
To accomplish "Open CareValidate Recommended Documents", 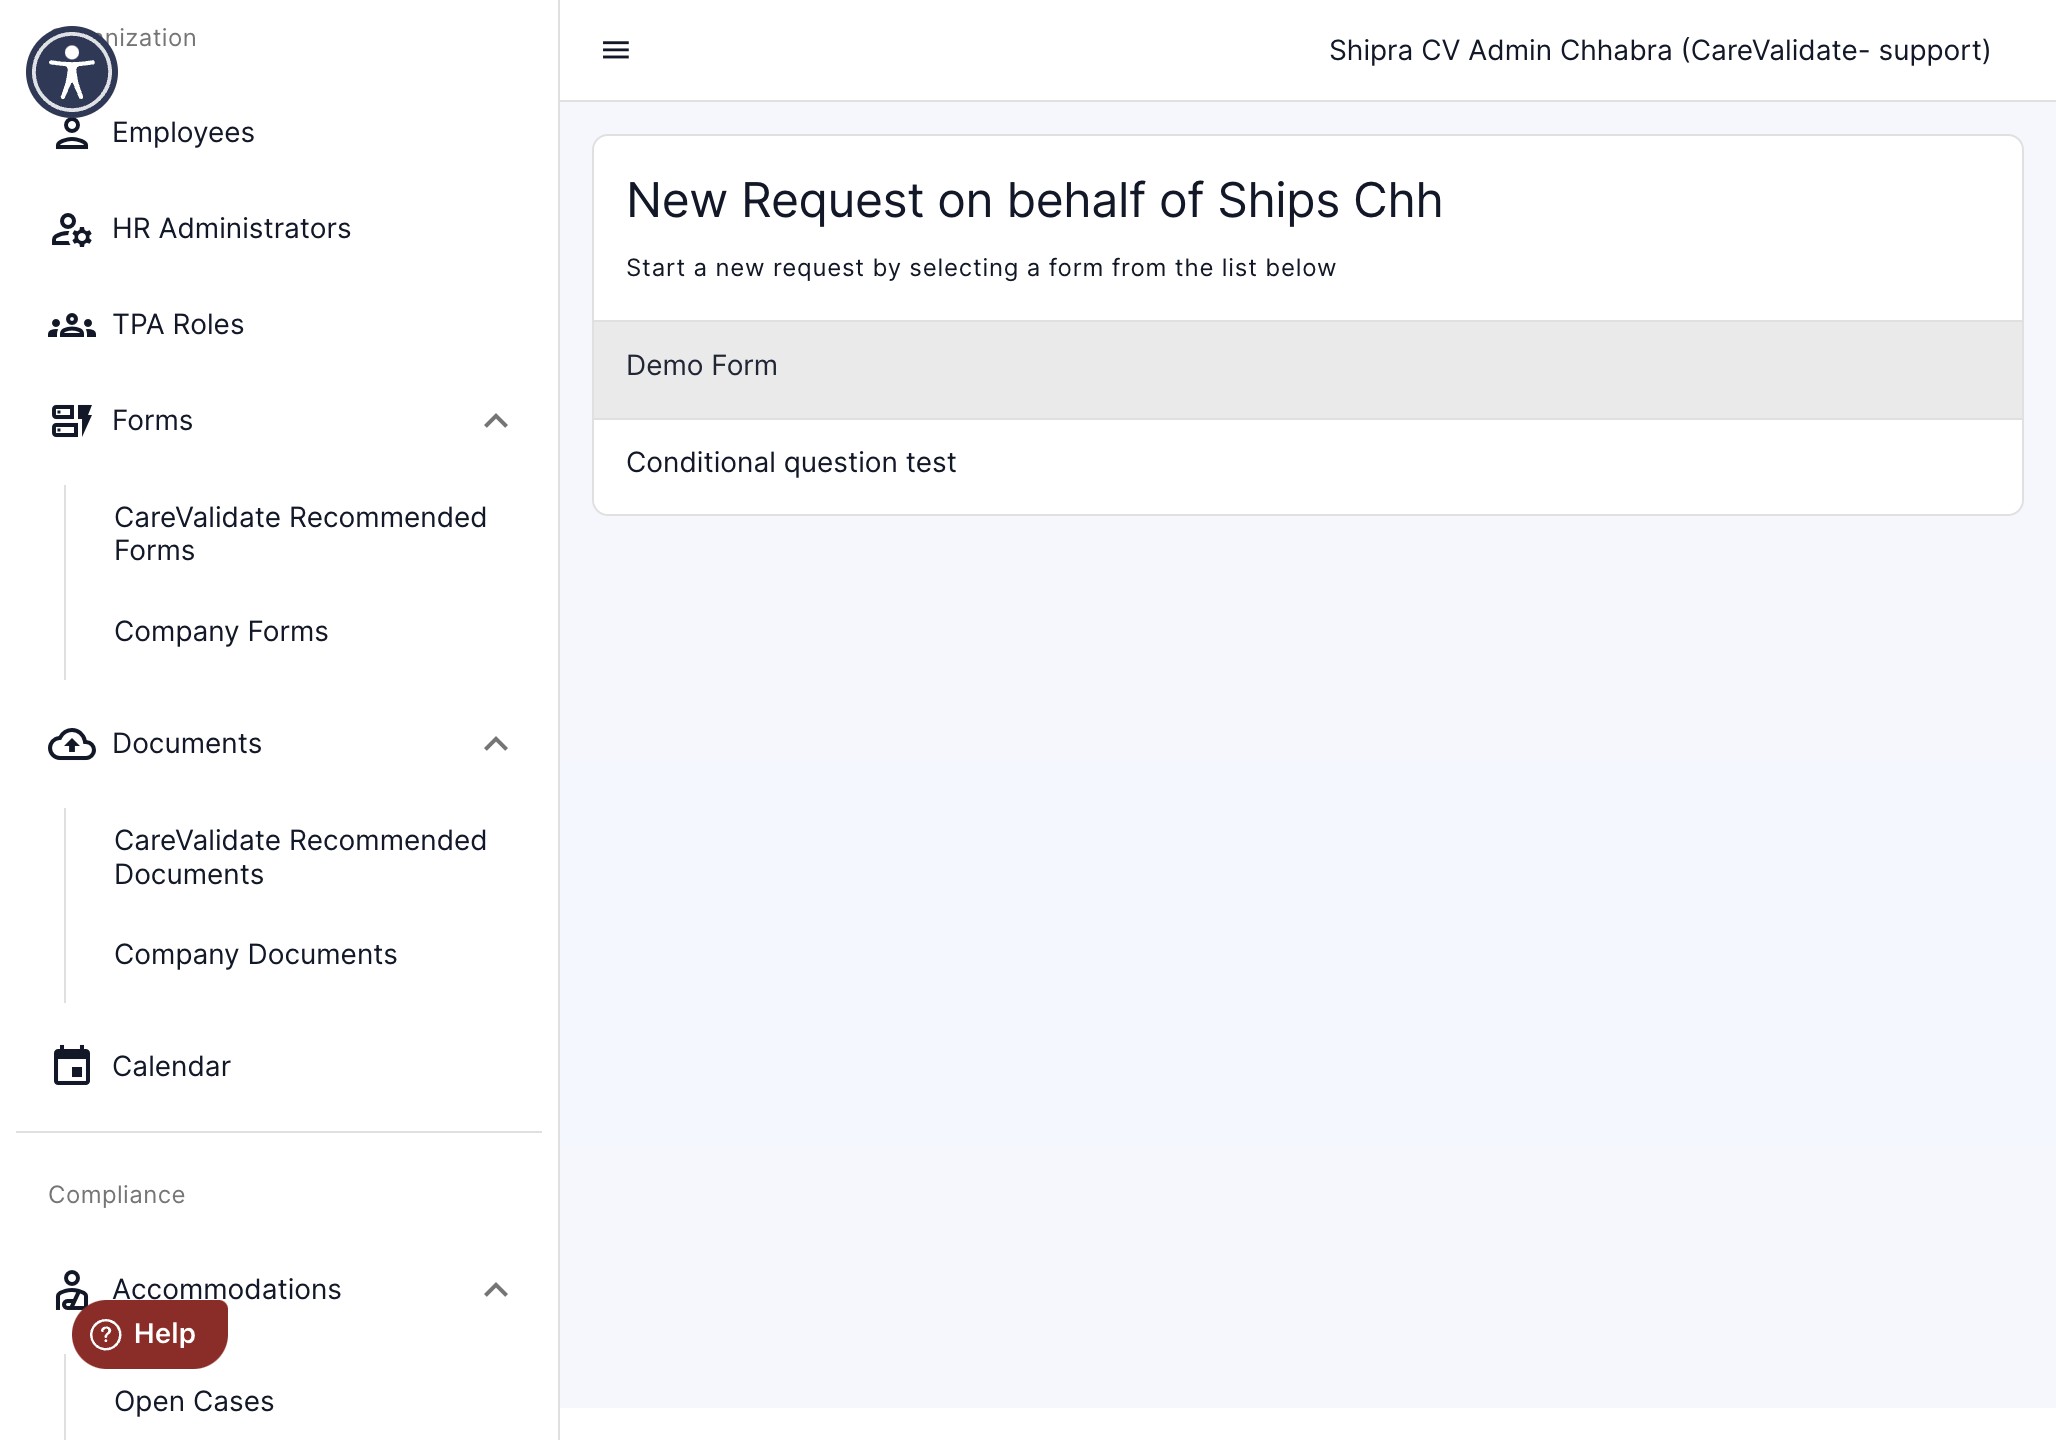I will 300,857.
